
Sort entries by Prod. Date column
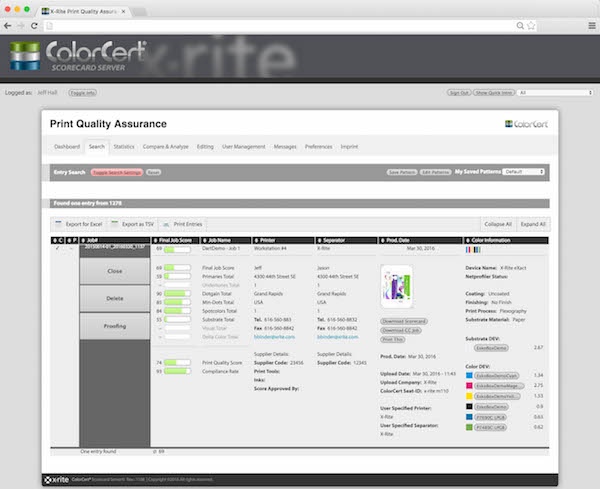(x=421, y=240)
